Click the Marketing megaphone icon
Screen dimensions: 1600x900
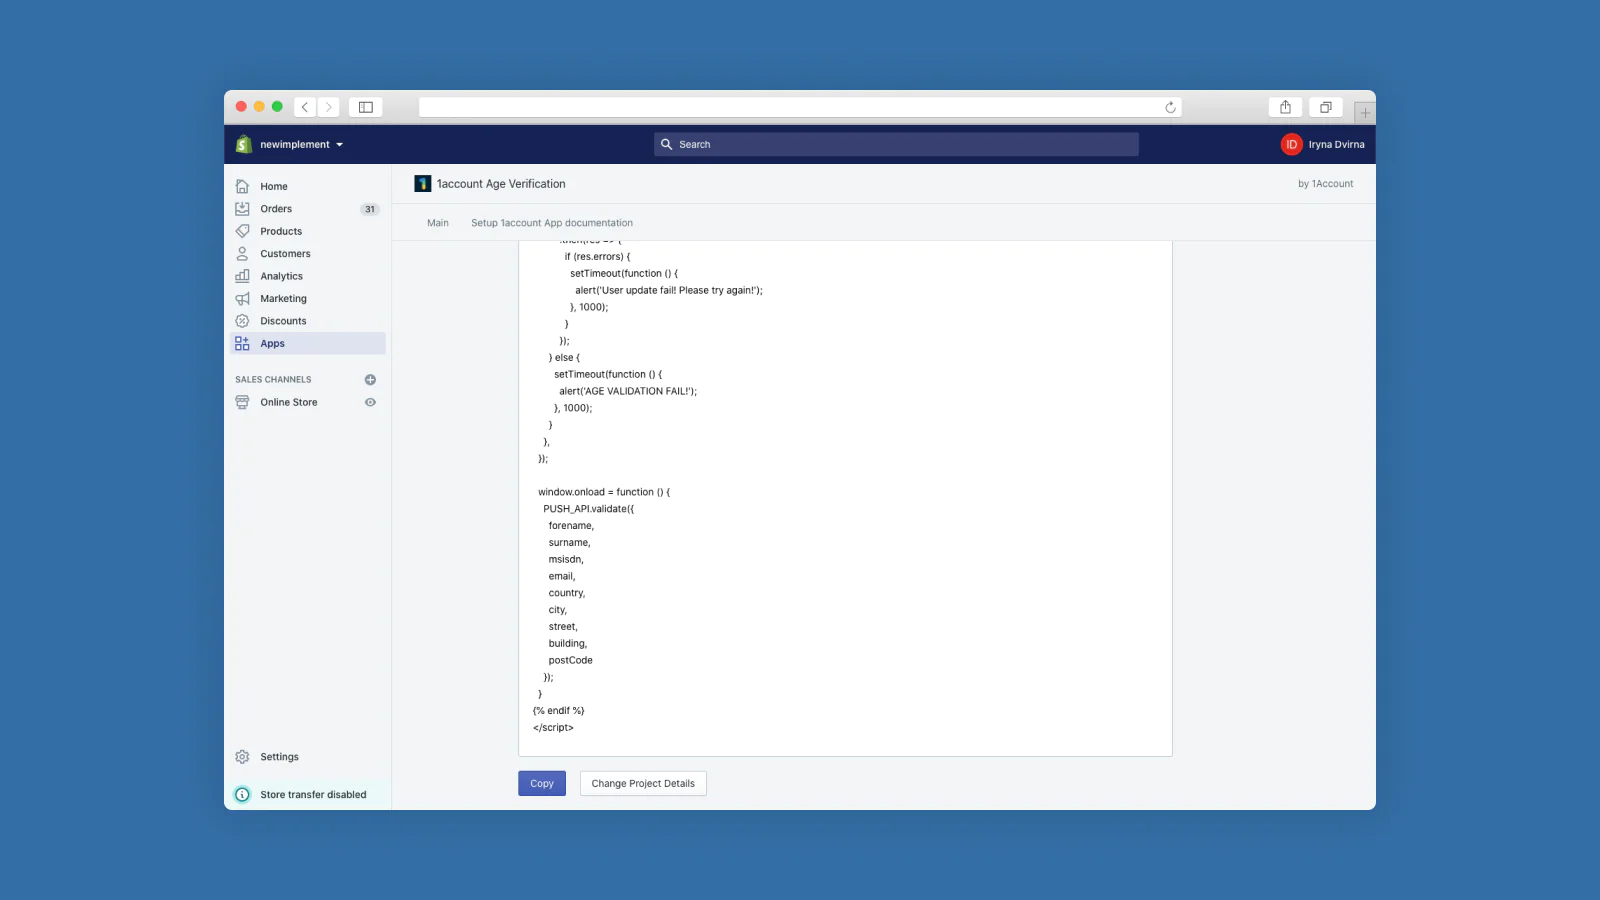pos(242,299)
